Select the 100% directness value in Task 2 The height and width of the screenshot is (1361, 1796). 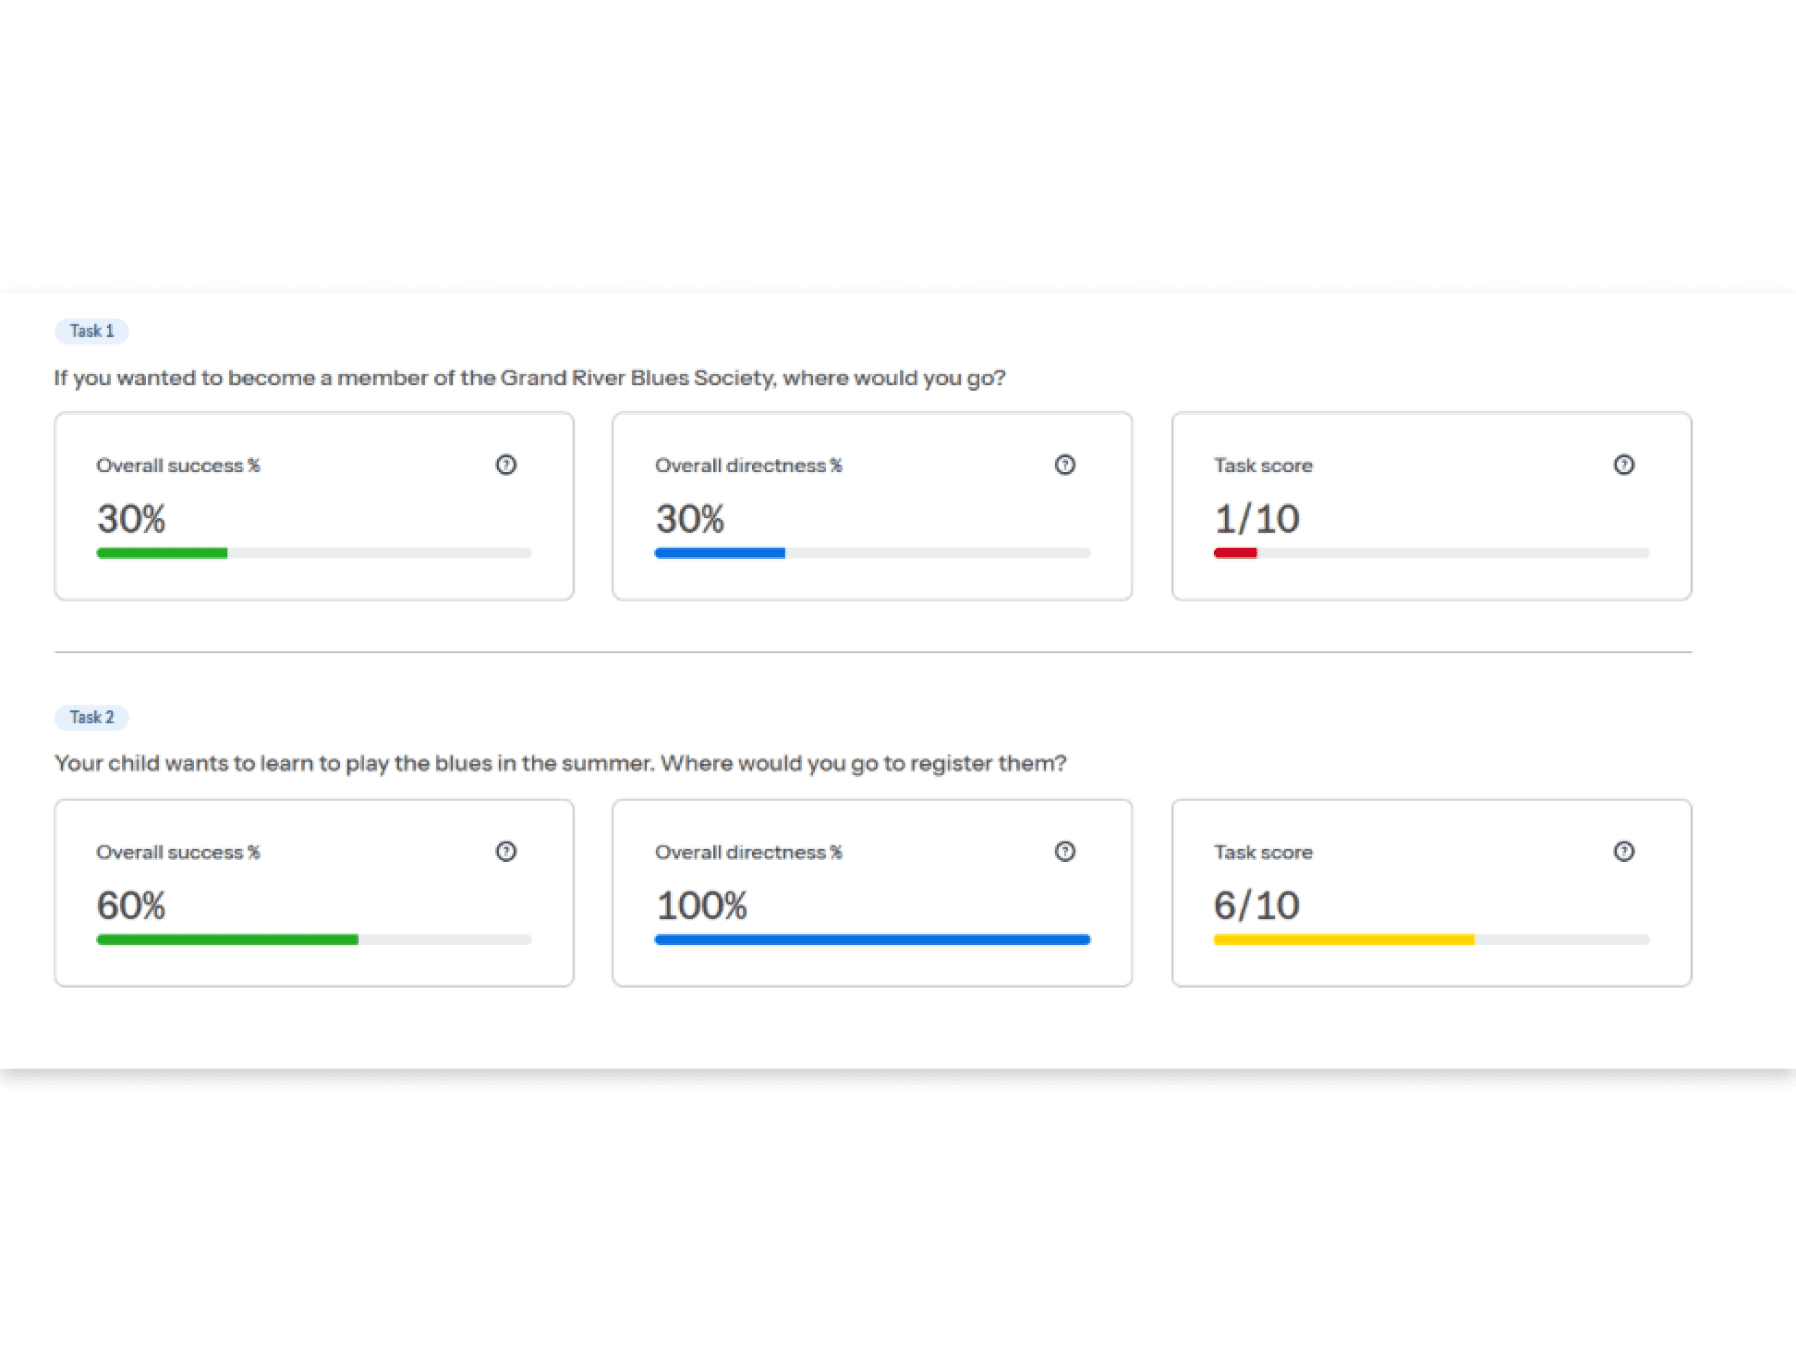[701, 906]
